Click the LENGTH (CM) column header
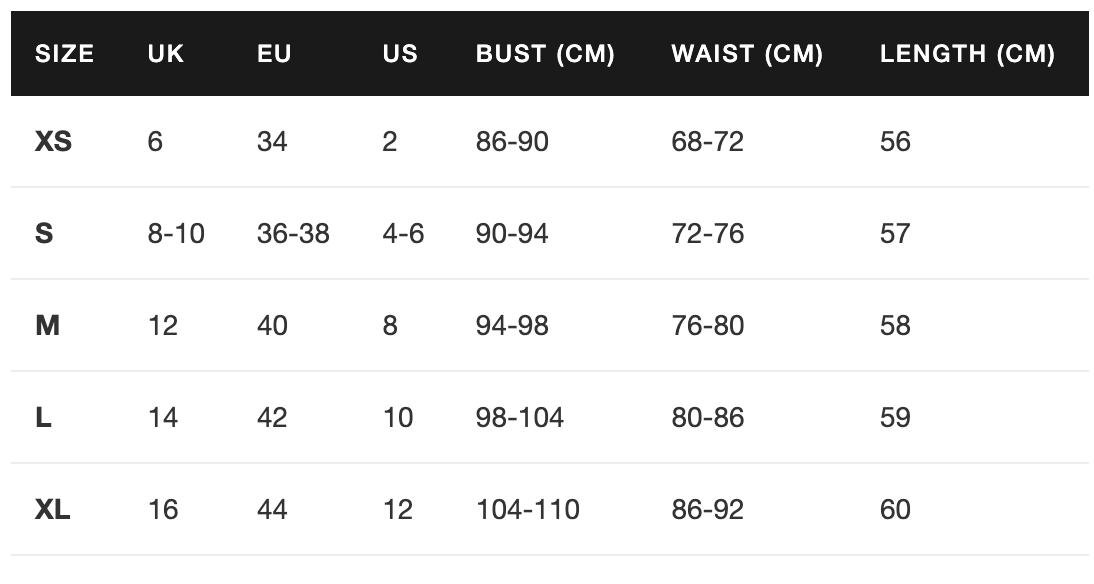The height and width of the screenshot is (584, 1094). click(967, 54)
